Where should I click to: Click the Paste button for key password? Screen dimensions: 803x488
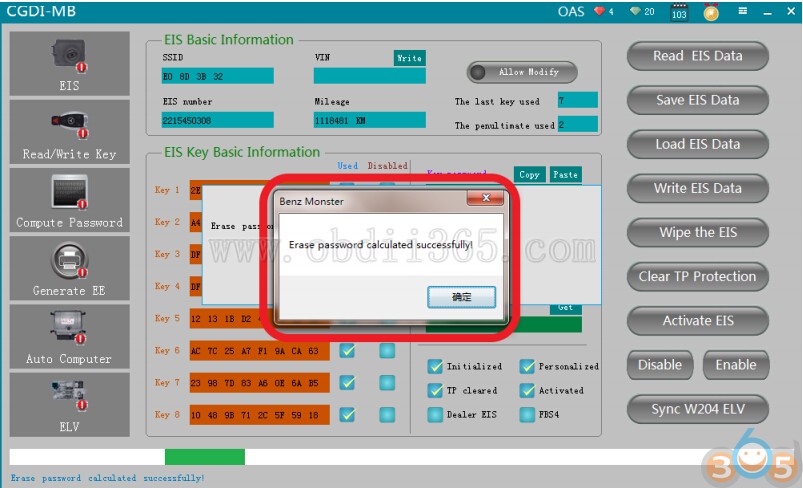(x=565, y=174)
